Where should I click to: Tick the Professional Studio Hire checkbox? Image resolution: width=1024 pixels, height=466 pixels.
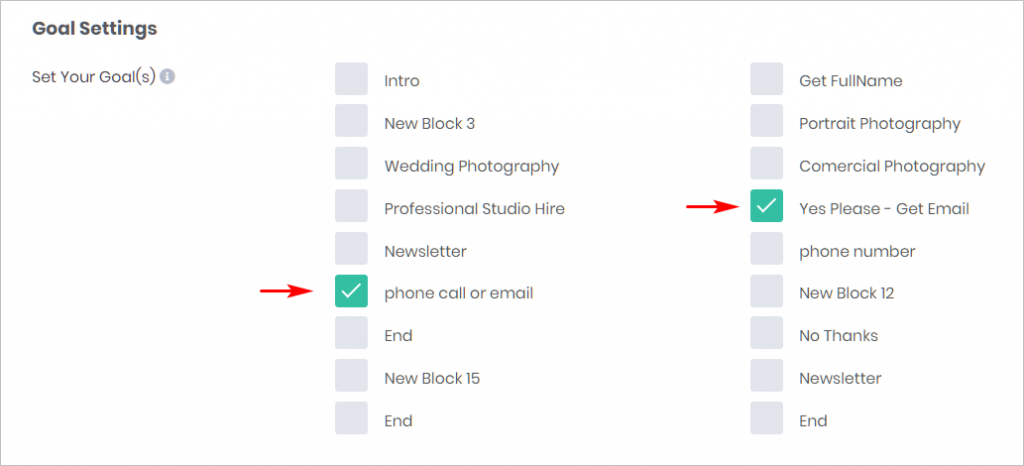(351, 206)
